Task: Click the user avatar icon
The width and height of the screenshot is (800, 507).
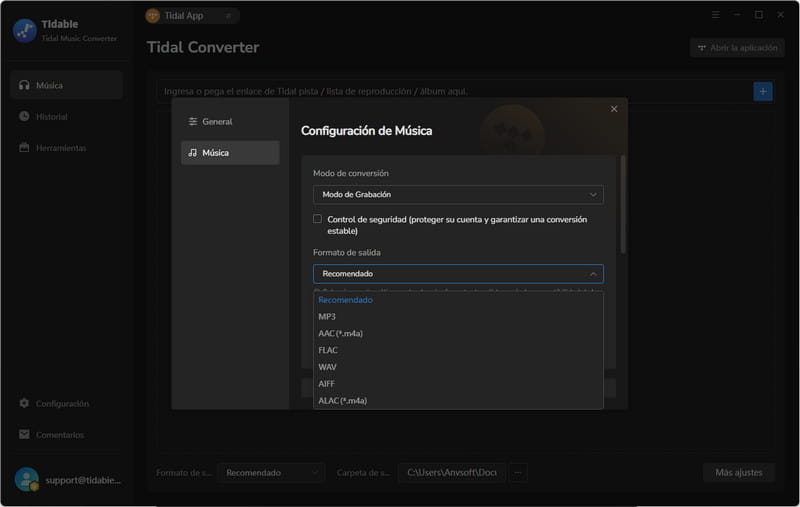Action: pos(27,479)
